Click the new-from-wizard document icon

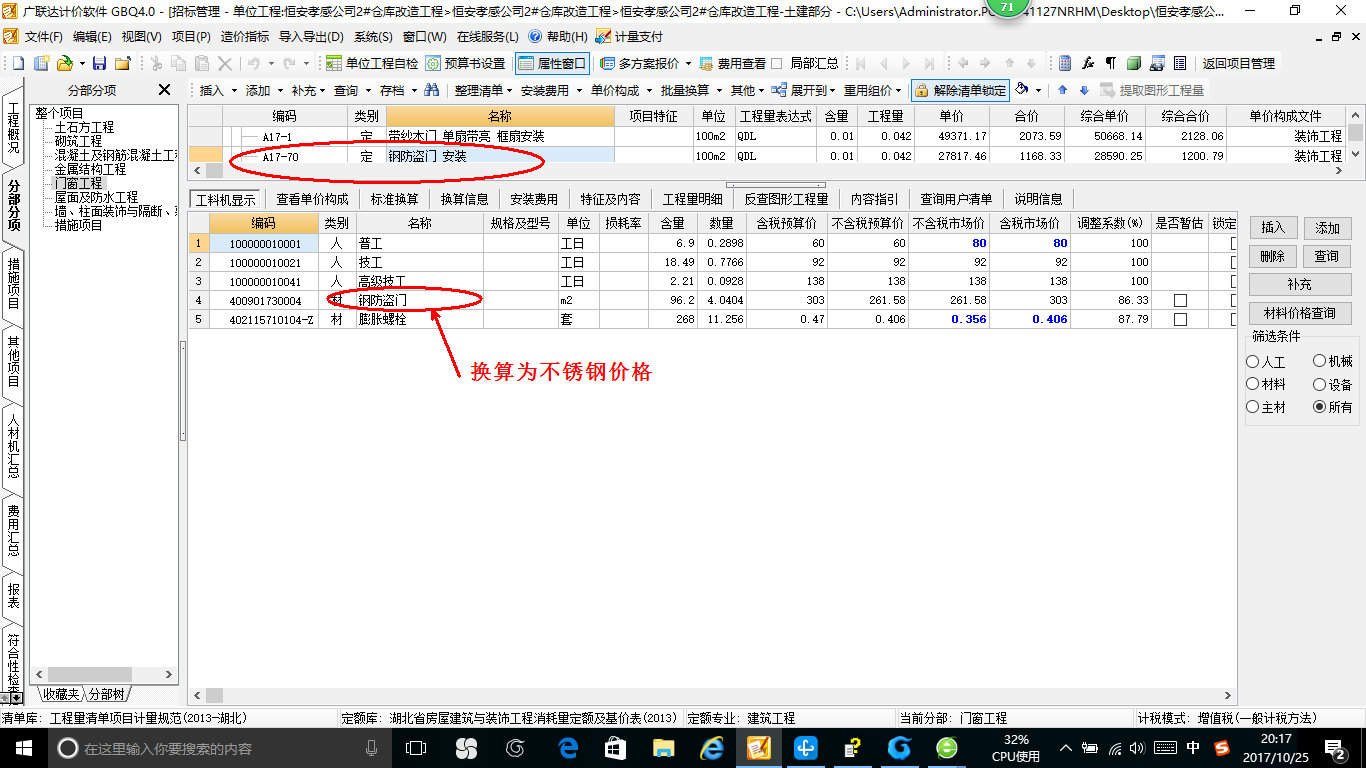(41, 63)
